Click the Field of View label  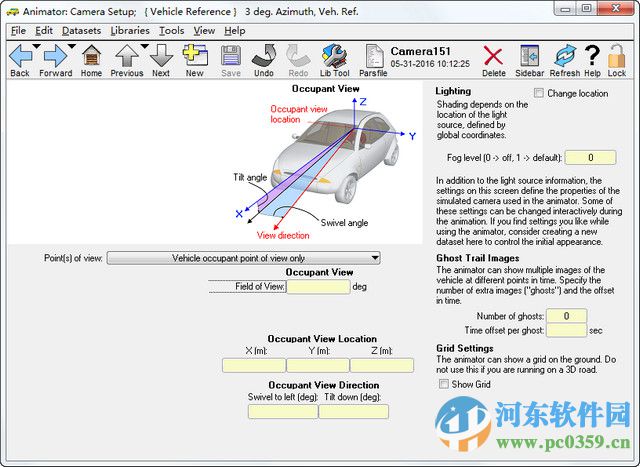260,287
